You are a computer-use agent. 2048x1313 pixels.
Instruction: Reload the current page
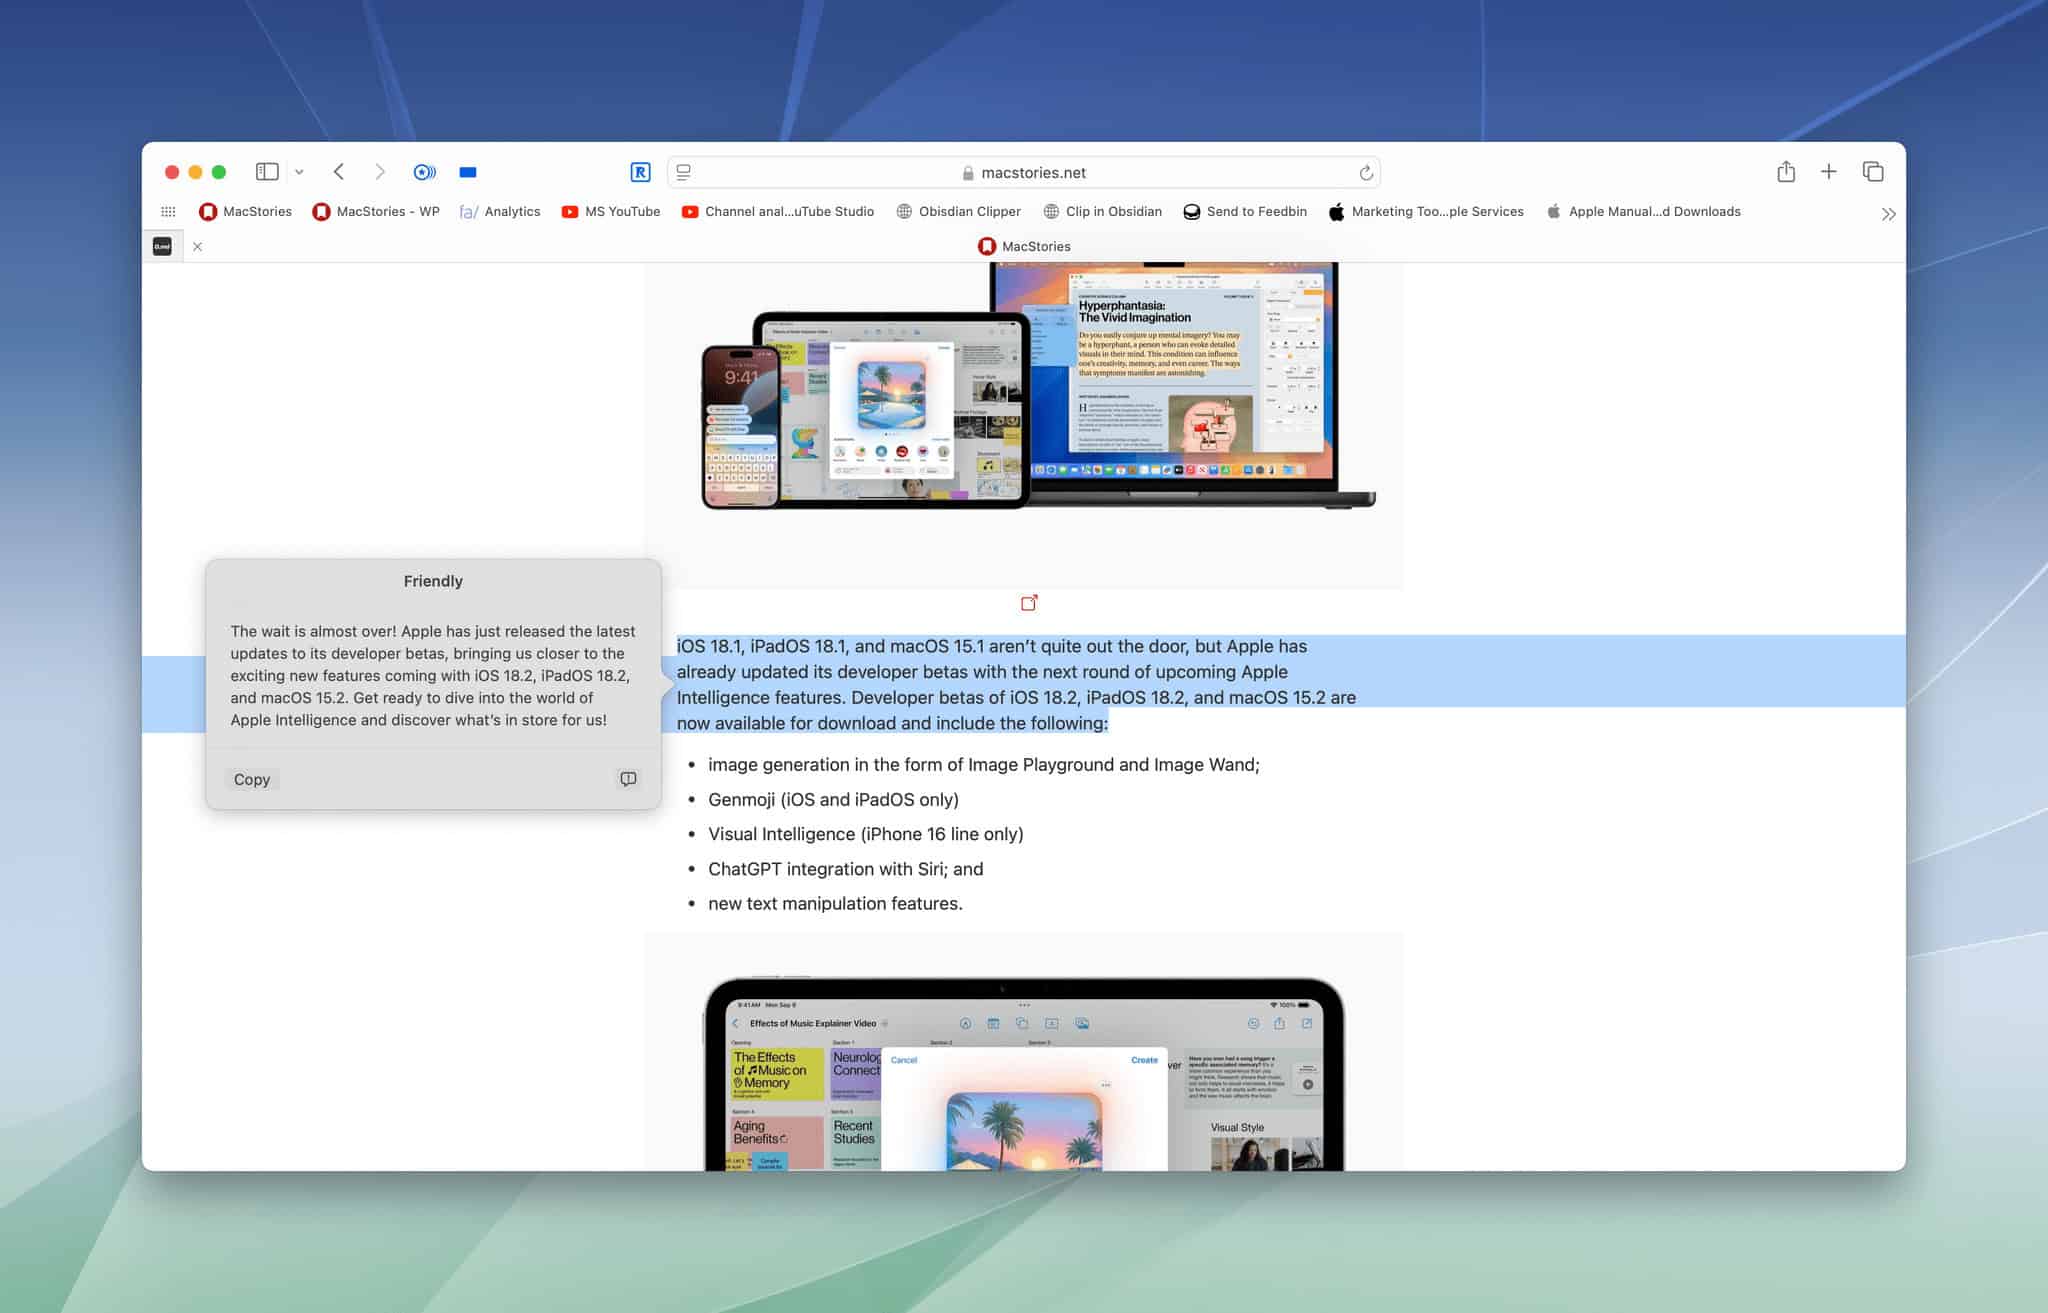tap(1365, 173)
